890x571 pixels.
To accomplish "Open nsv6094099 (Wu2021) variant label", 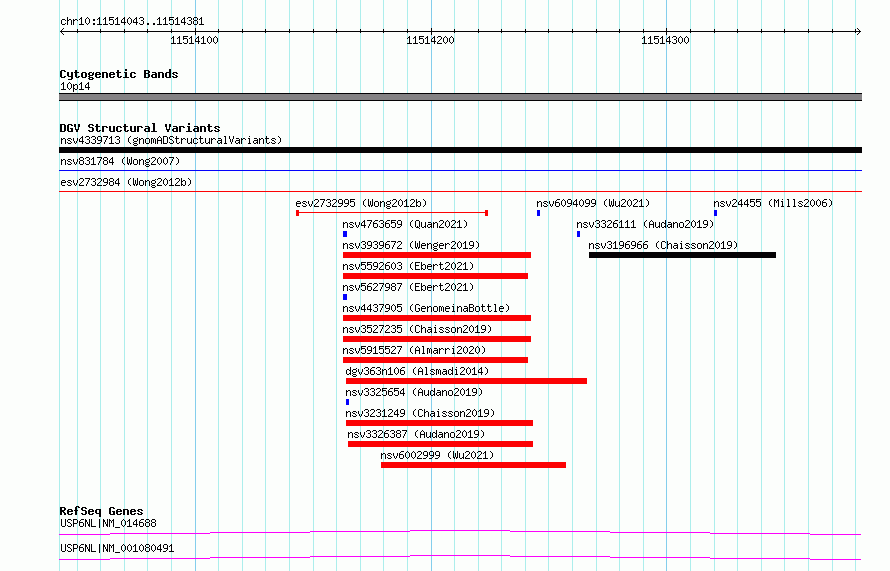I will (593, 203).
